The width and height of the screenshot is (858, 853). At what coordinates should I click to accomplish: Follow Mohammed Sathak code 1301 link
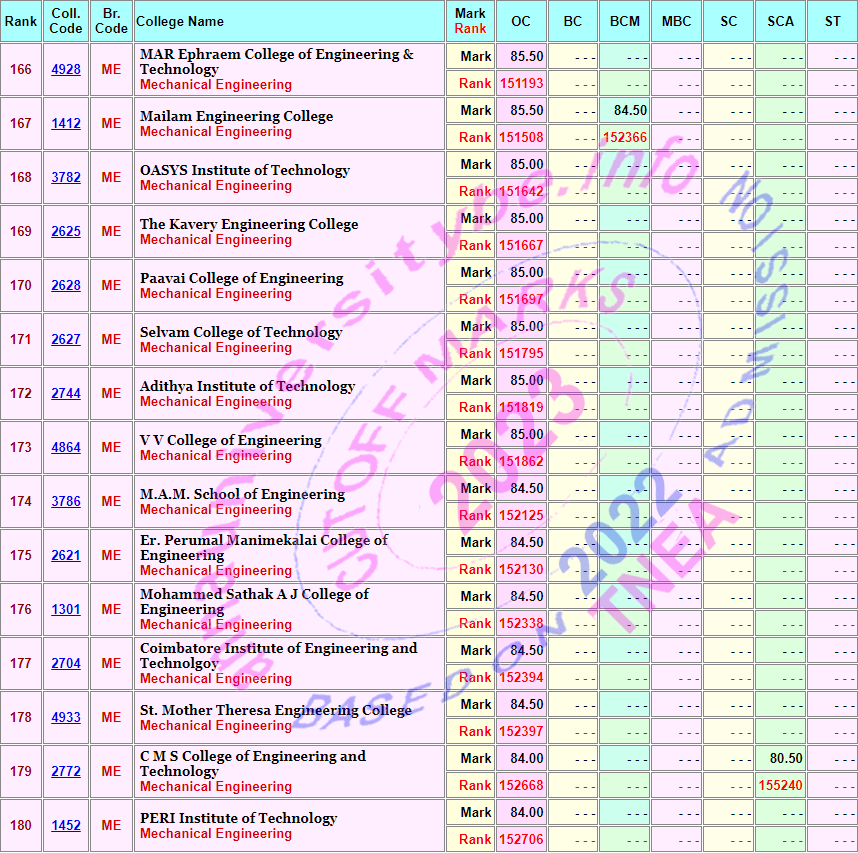(66, 610)
